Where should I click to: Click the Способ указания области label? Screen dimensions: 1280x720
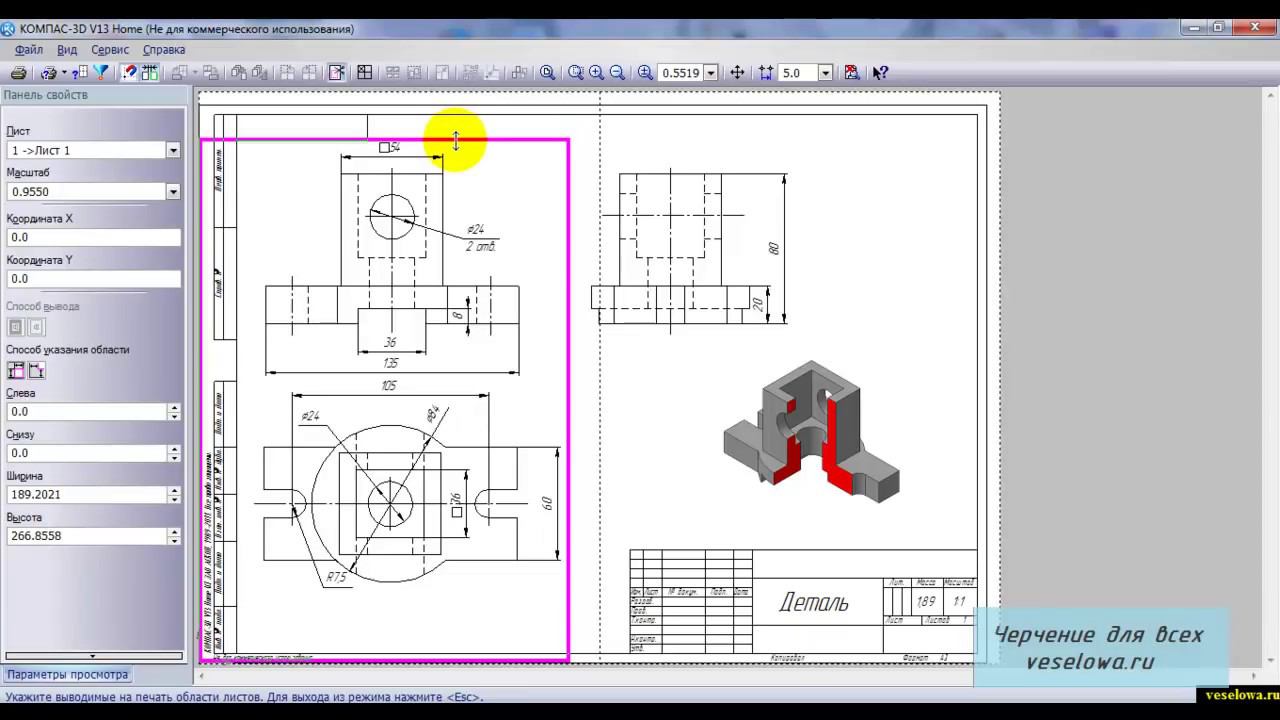pyautogui.click(x=68, y=350)
